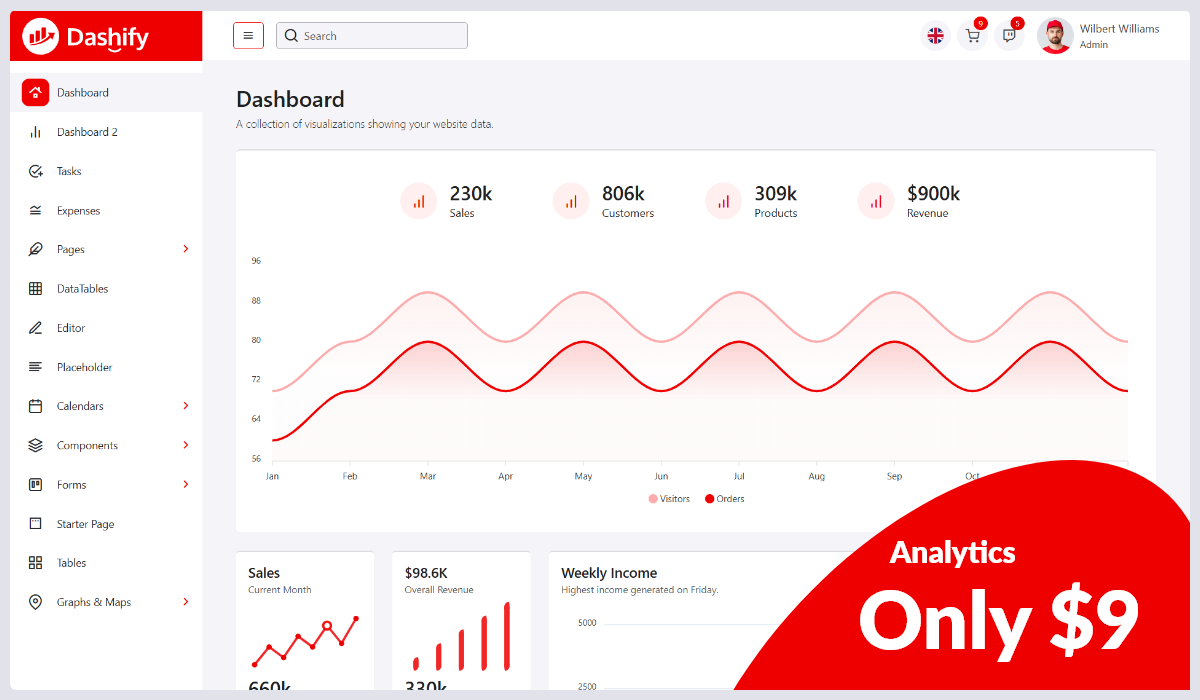Click the shopping cart icon with badge
Viewport: 1200px width, 700px height.
tap(972, 35)
